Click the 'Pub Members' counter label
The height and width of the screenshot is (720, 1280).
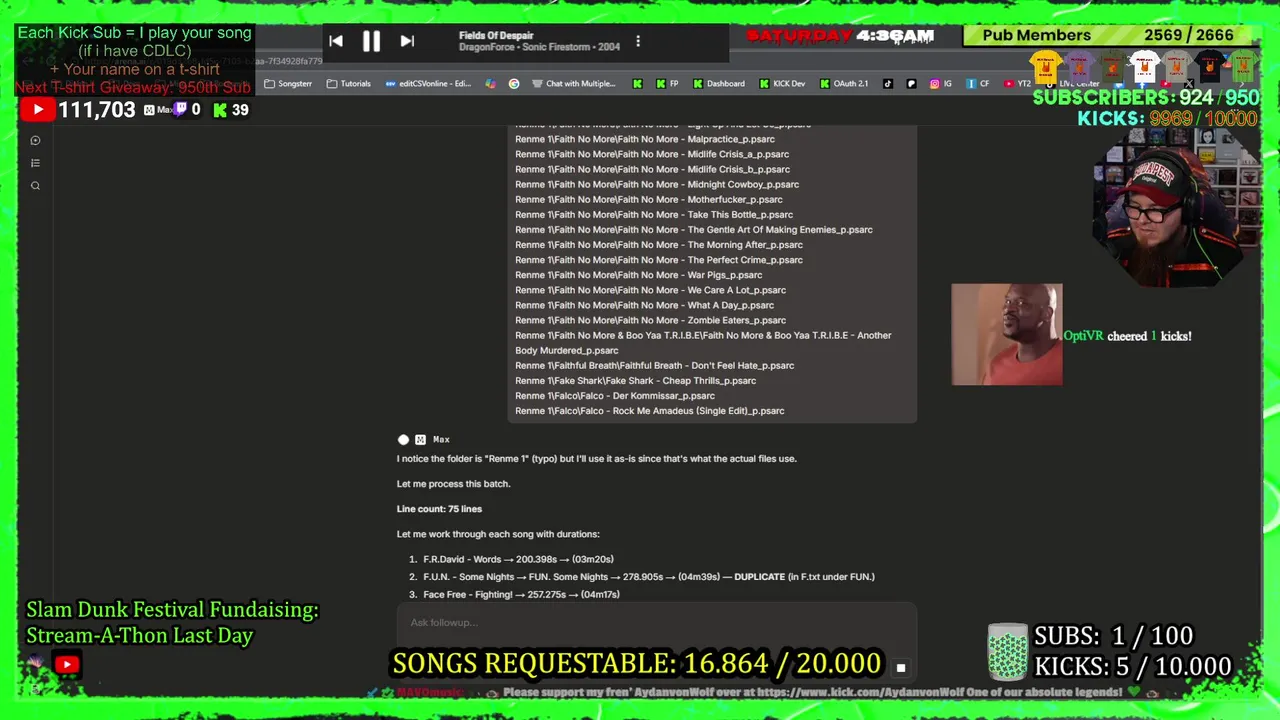pyautogui.click(x=1036, y=35)
